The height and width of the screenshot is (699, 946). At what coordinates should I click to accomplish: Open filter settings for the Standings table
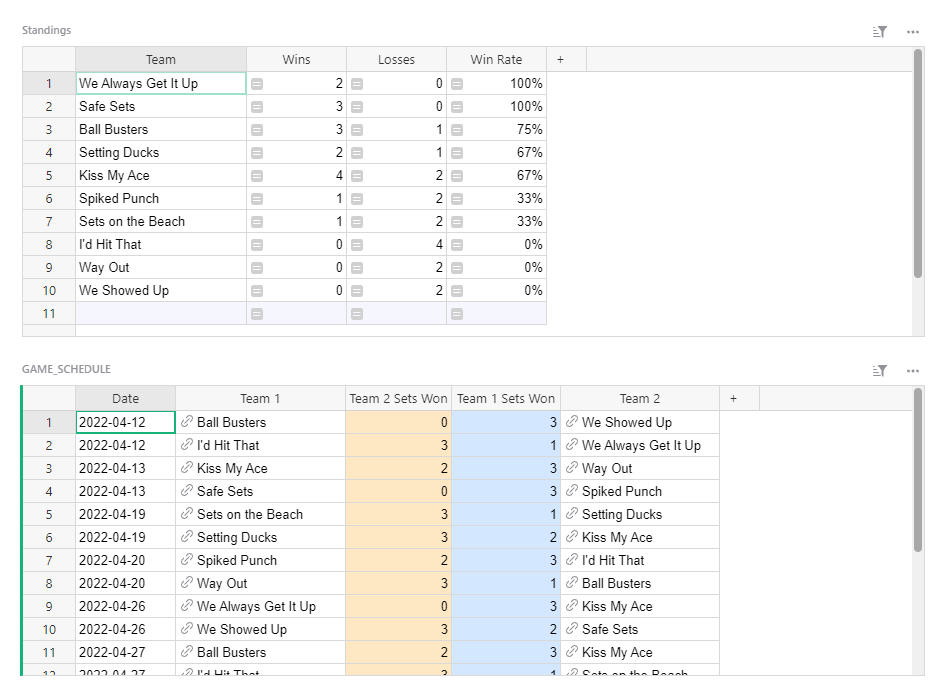pyautogui.click(x=879, y=31)
